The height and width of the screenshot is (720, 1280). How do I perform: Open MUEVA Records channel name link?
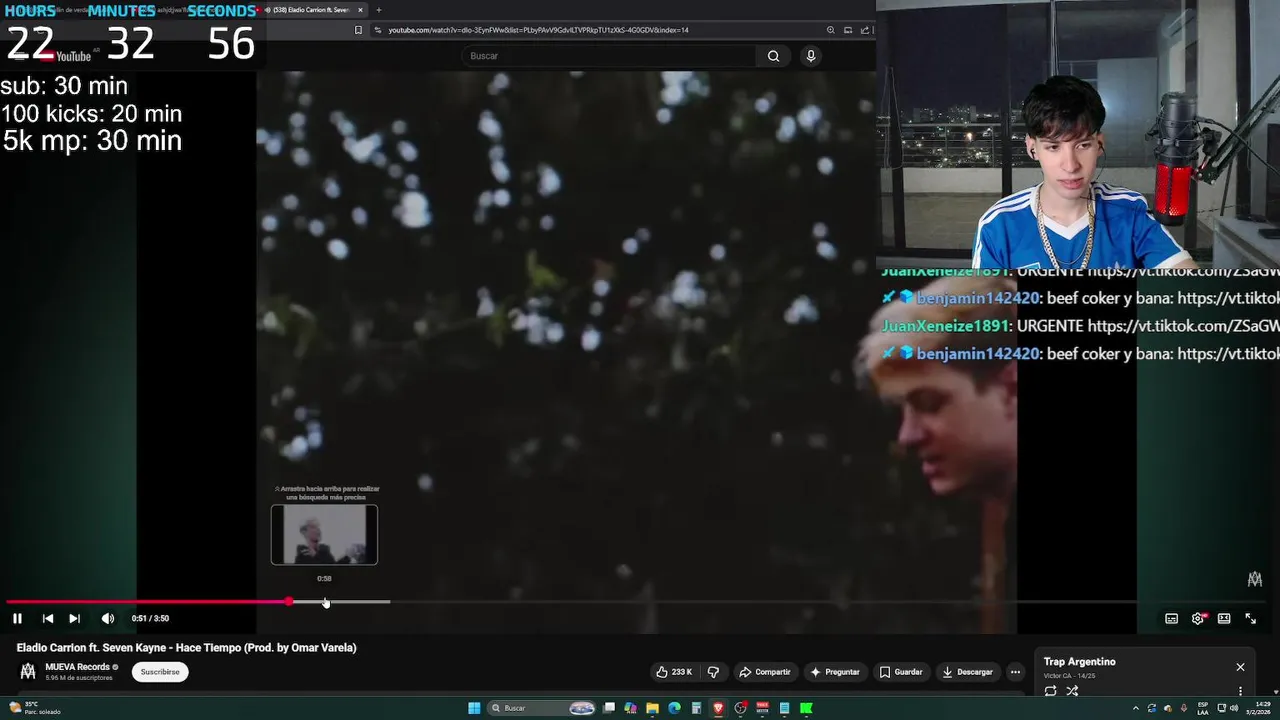coord(77,667)
